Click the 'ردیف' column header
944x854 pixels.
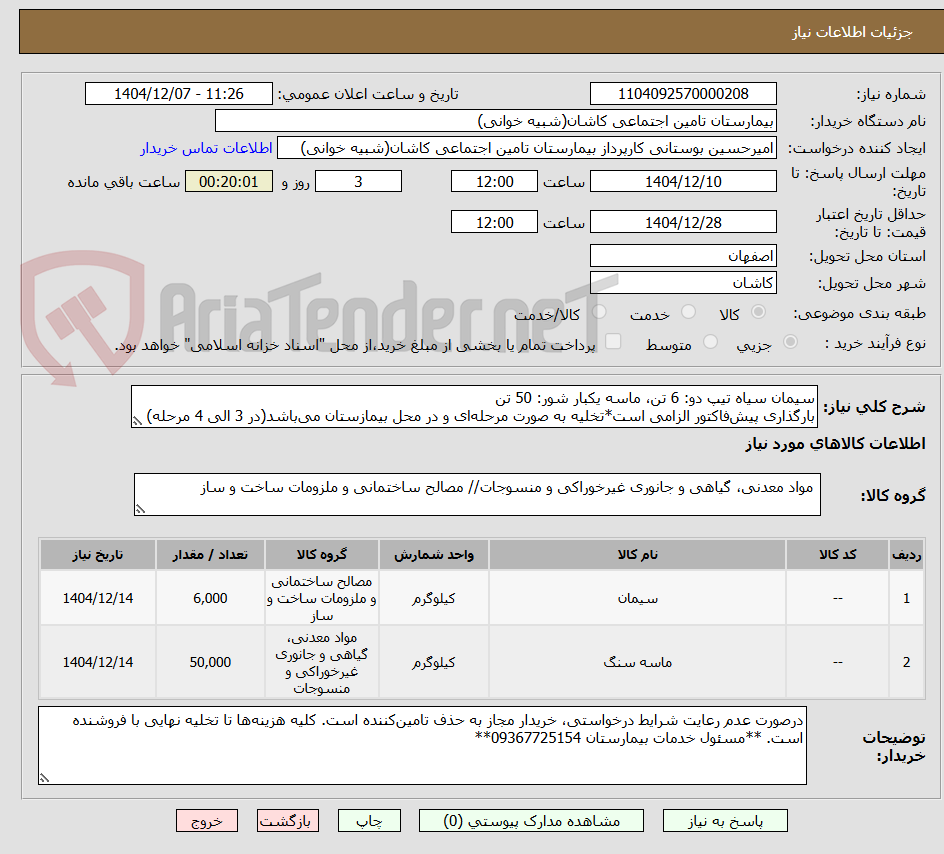(x=907, y=555)
